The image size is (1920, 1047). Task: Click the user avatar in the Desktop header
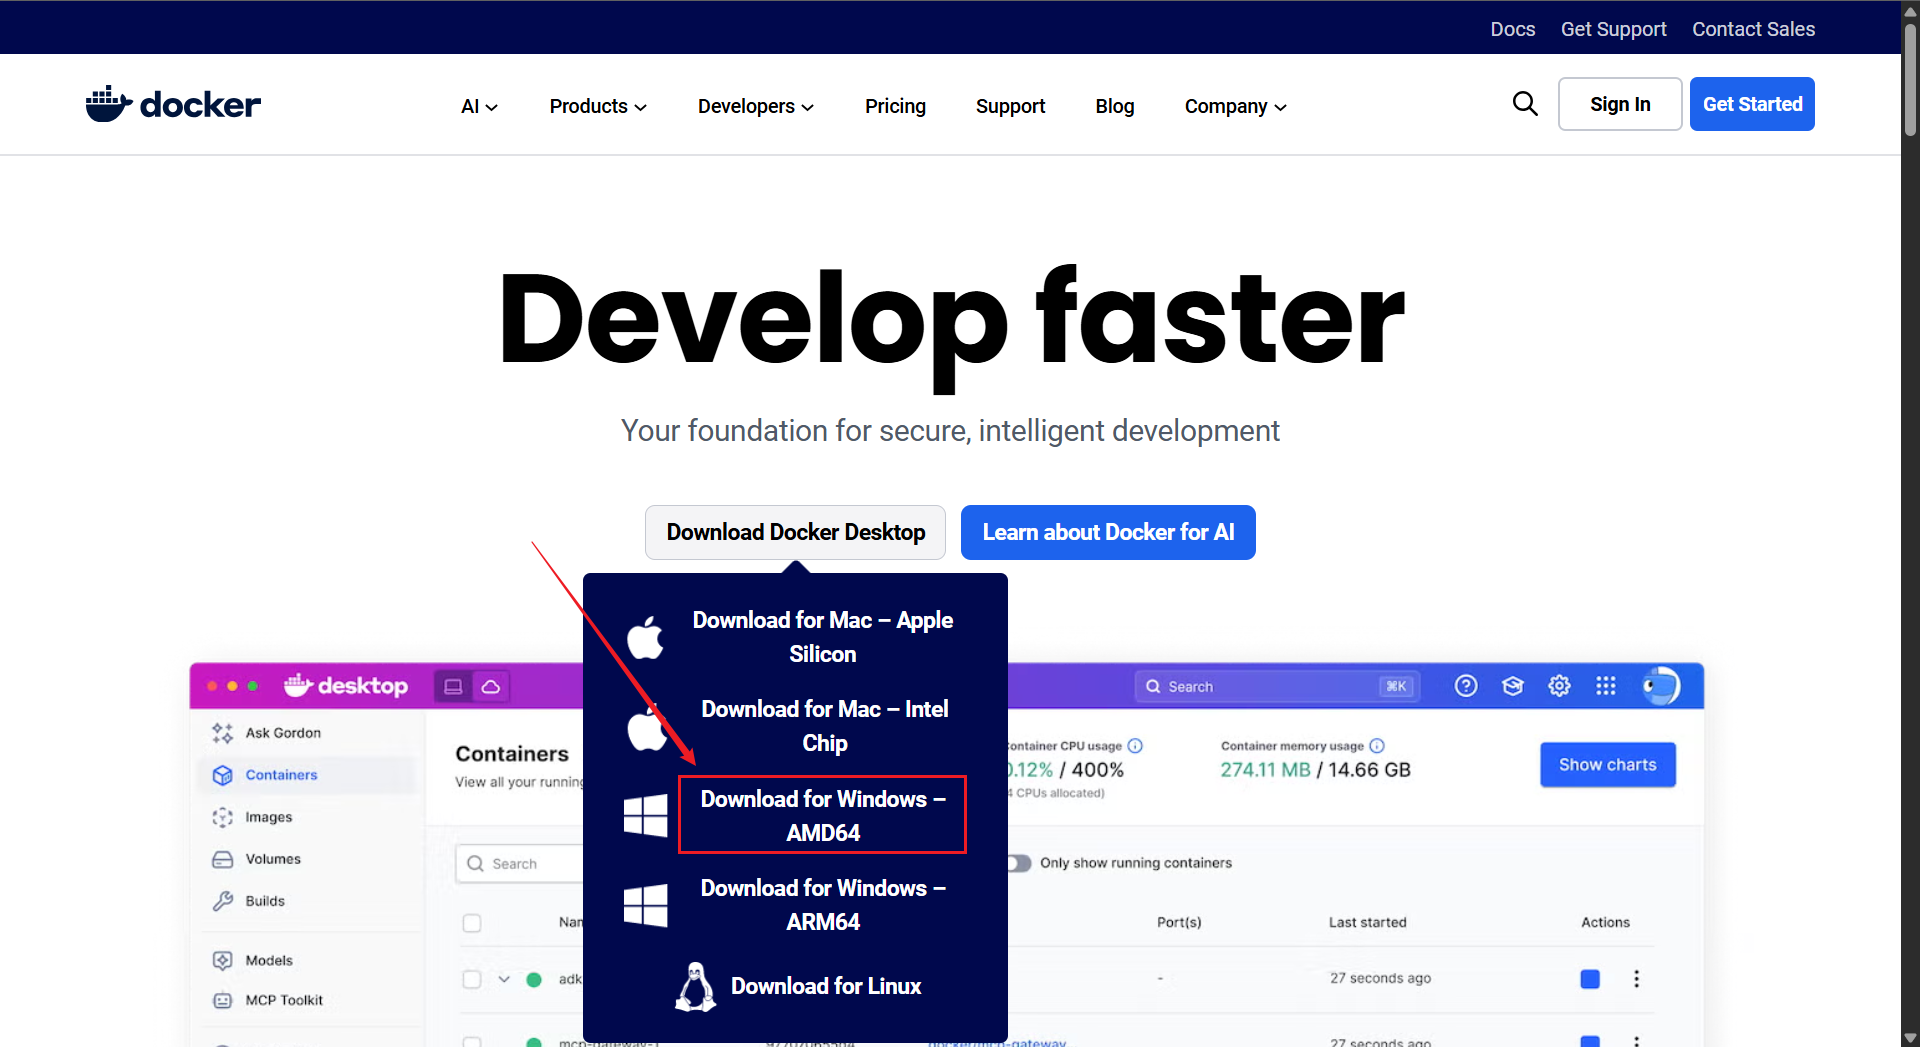1660,686
